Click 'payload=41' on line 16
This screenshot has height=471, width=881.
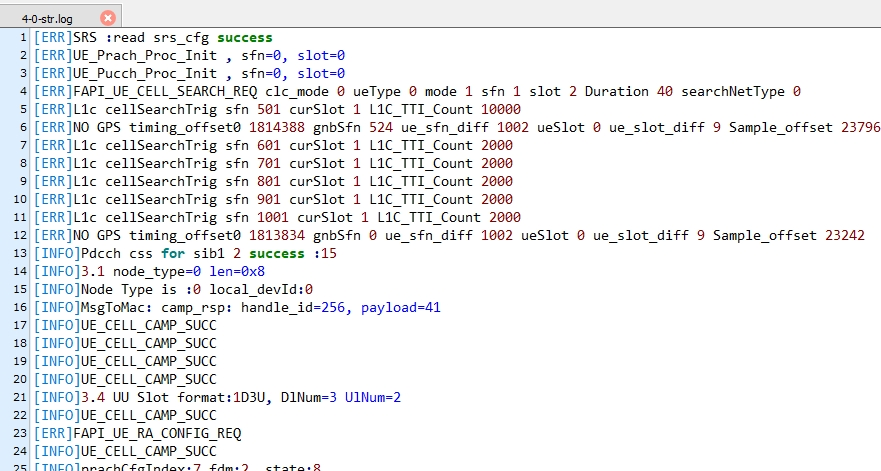tap(401, 307)
